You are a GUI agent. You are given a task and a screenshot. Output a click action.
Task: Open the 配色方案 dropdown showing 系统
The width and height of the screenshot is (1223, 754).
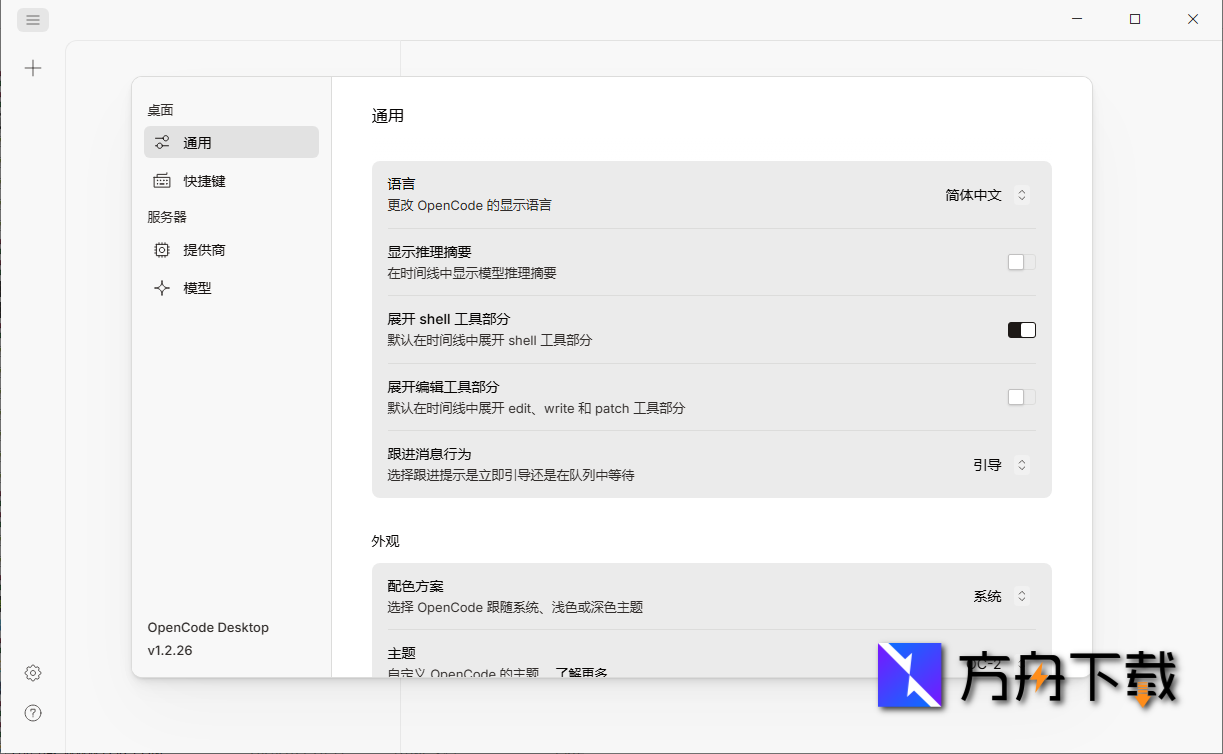point(999,595)
